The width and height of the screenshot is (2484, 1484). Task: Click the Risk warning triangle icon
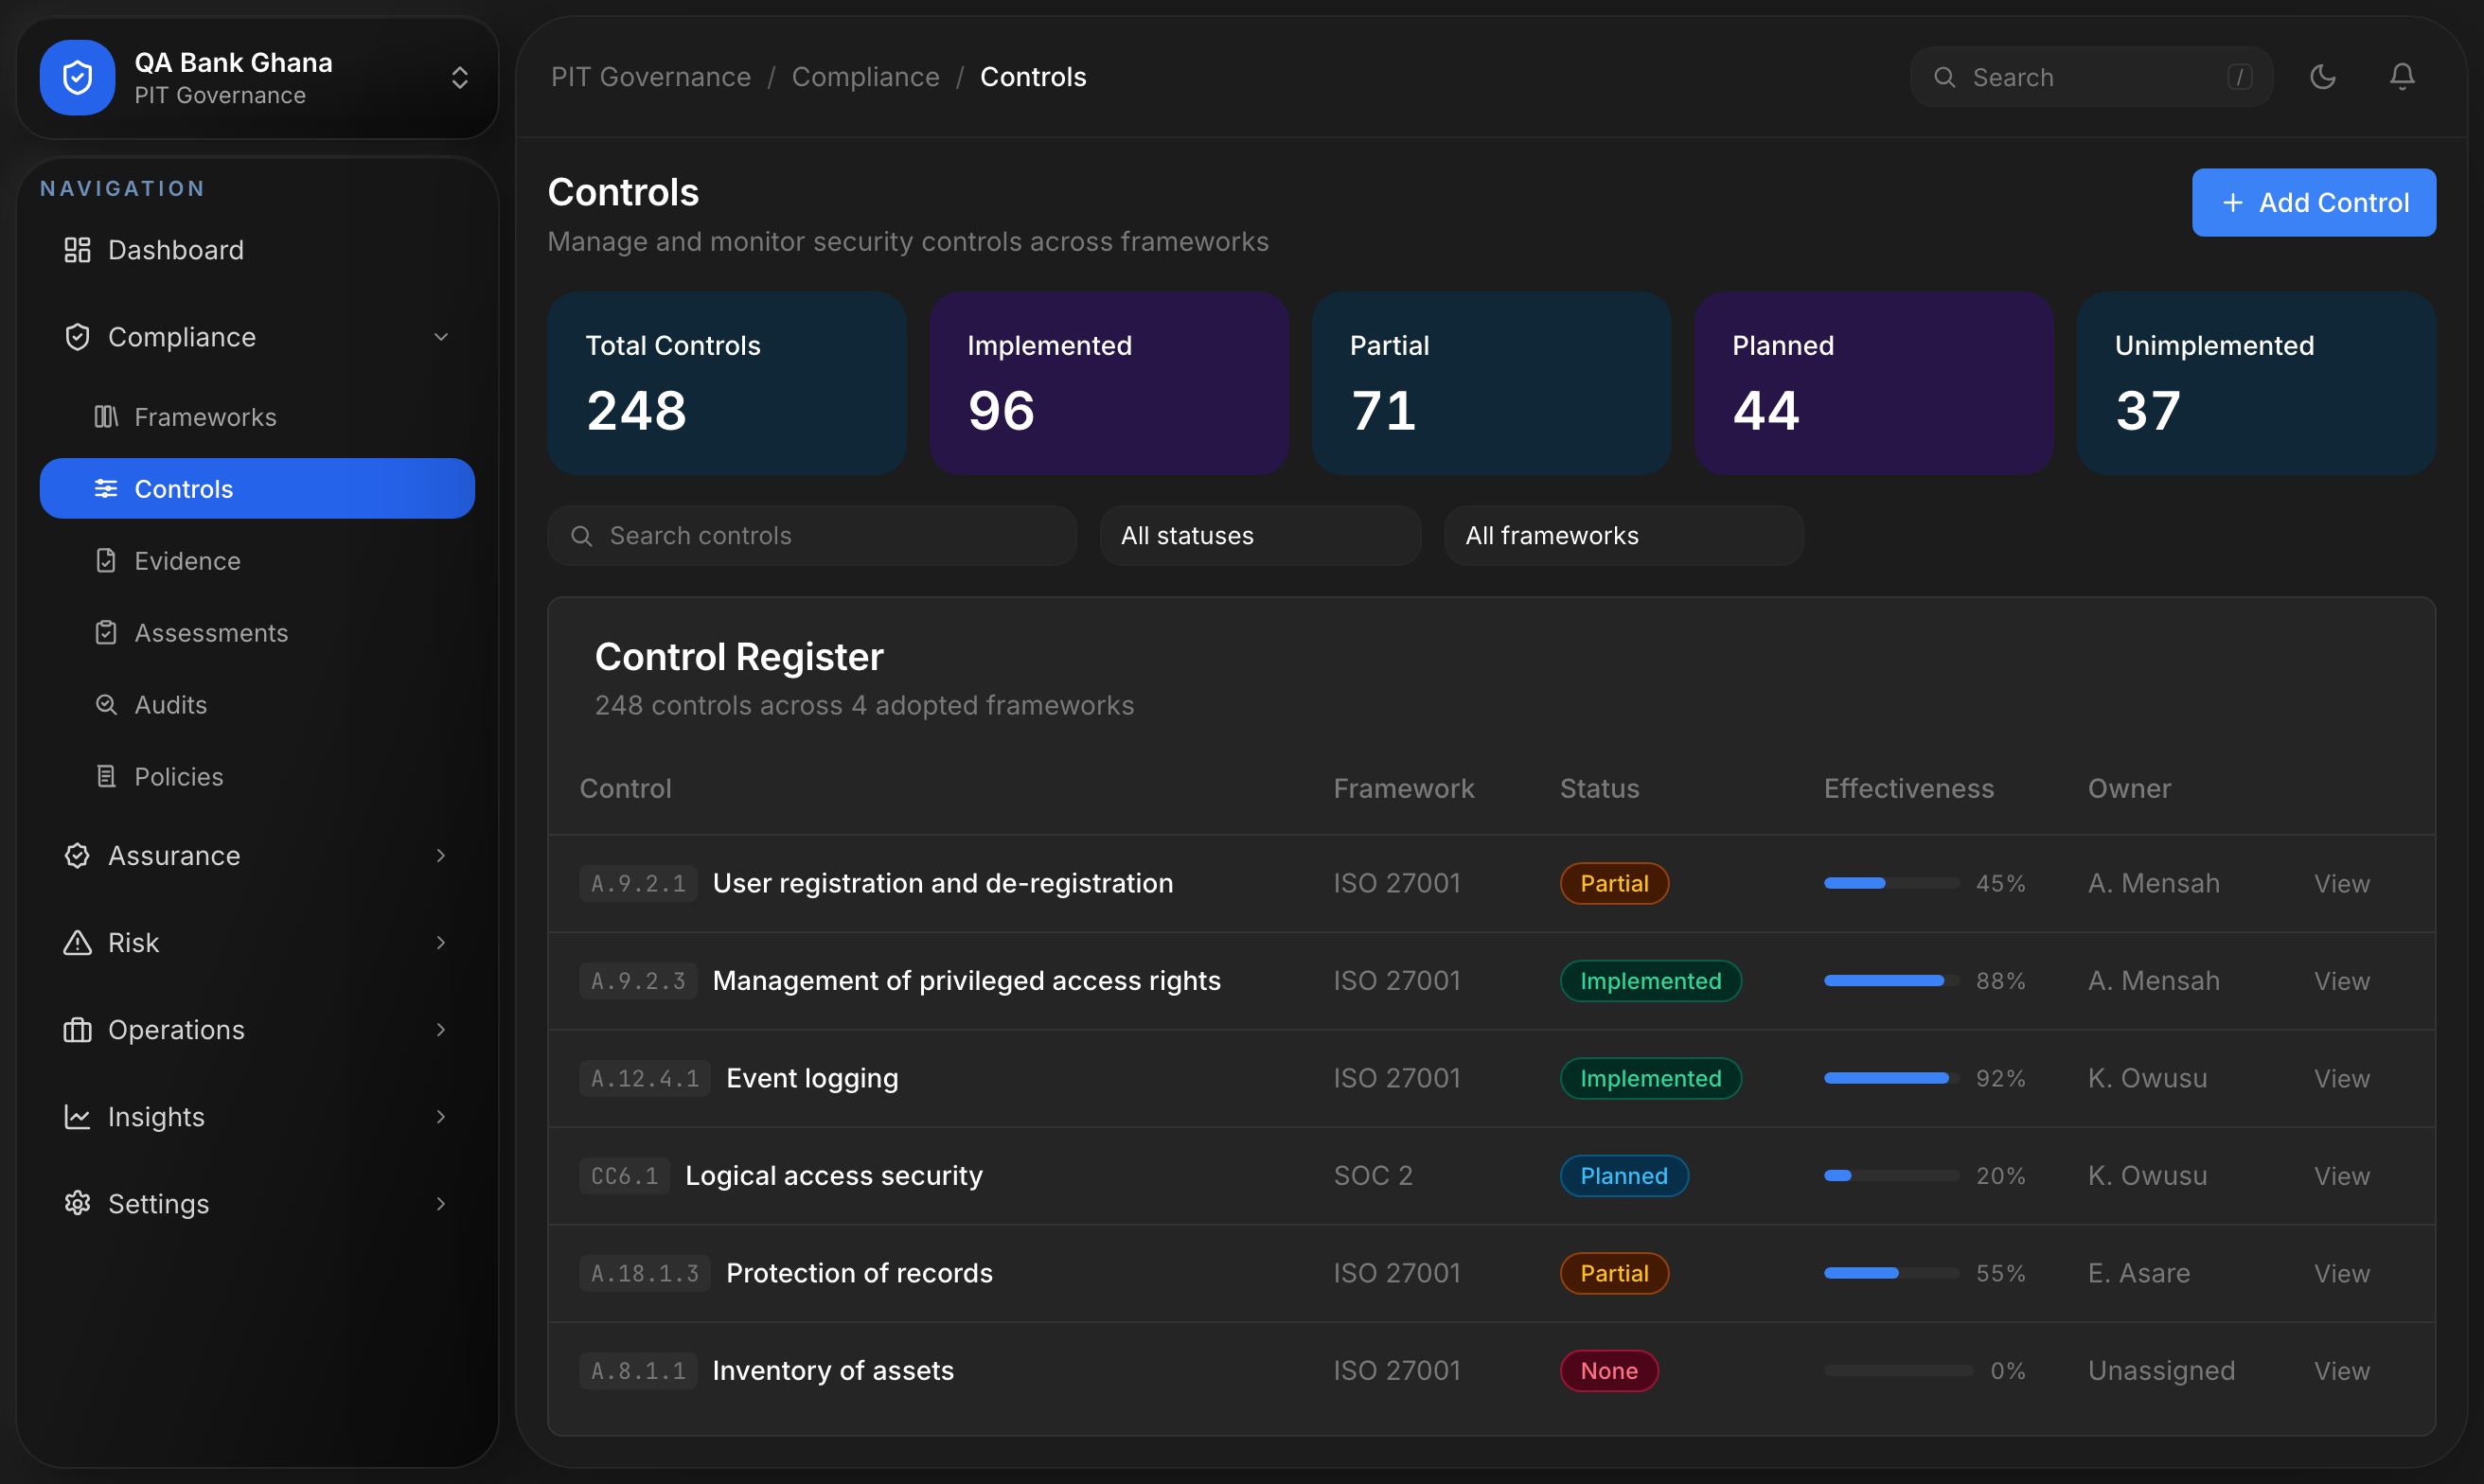pyautogui.click(x=77, y=943)
